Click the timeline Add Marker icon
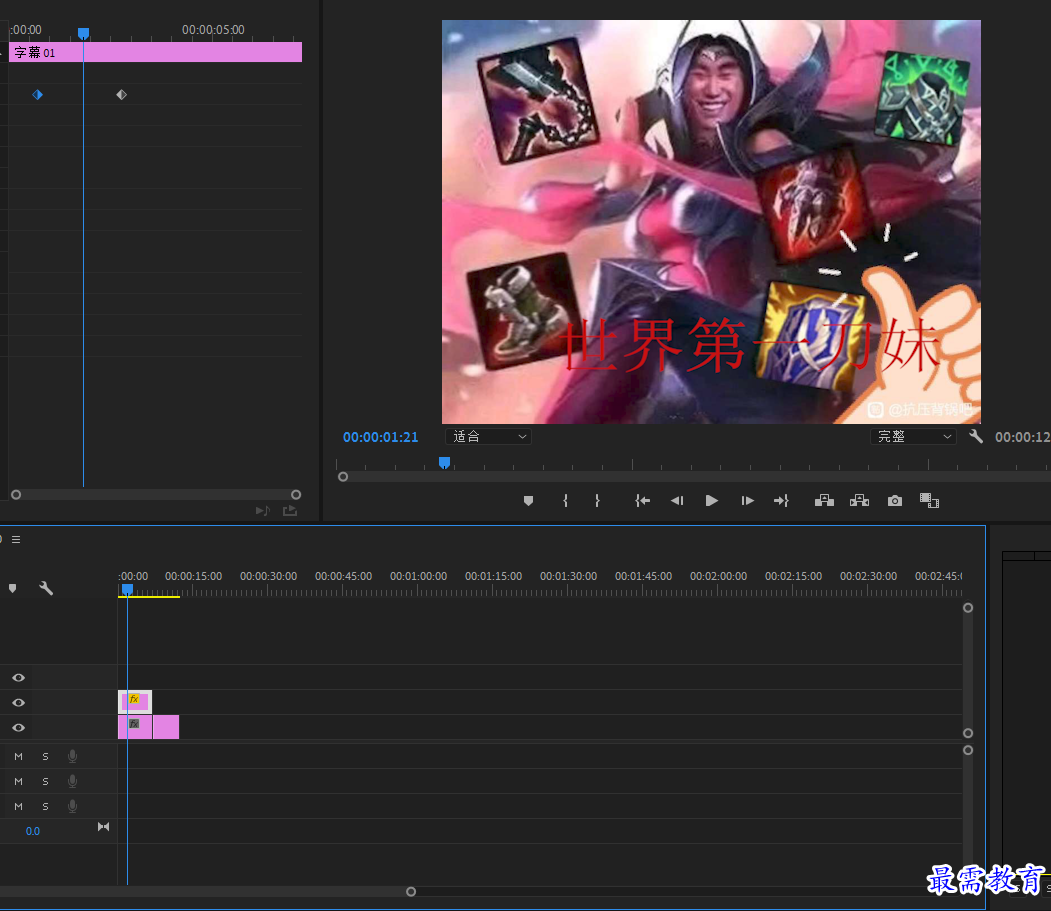The width and height of the screenshot is (1051, 911). 13,589
